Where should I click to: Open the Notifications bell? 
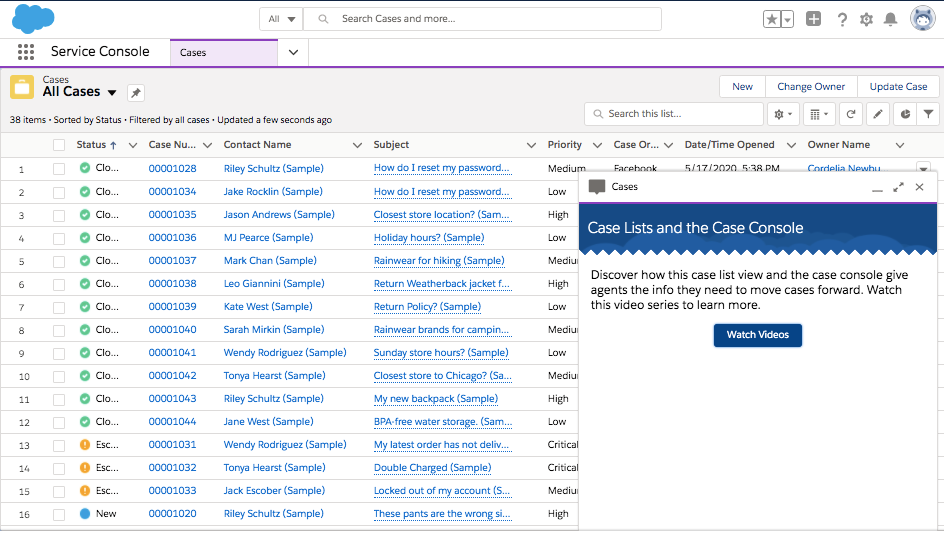(x=890, y=19)
